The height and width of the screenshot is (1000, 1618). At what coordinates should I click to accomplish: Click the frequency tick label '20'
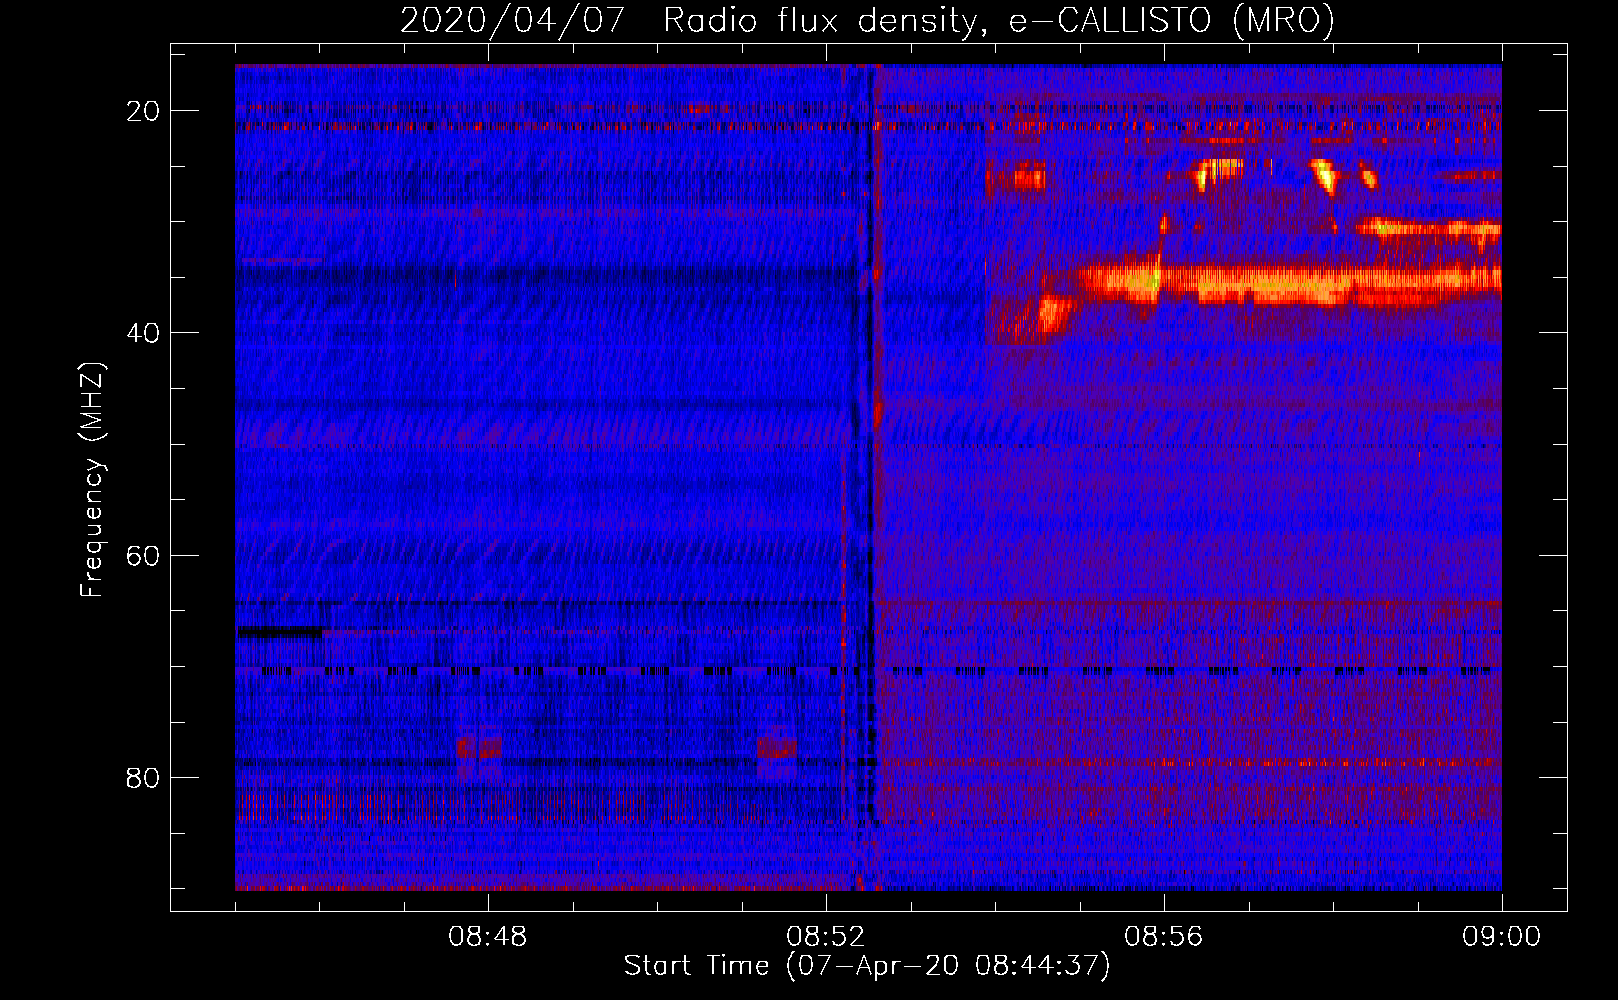[x=143, y=111]
